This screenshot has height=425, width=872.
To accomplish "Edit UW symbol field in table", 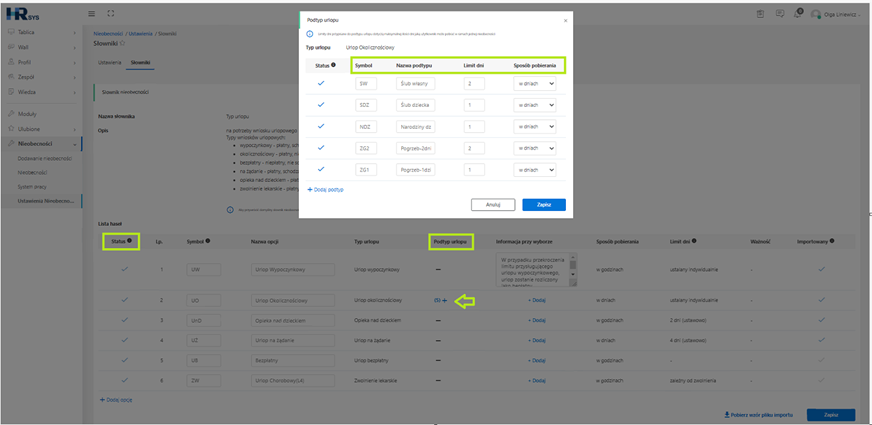I will 204,269.
